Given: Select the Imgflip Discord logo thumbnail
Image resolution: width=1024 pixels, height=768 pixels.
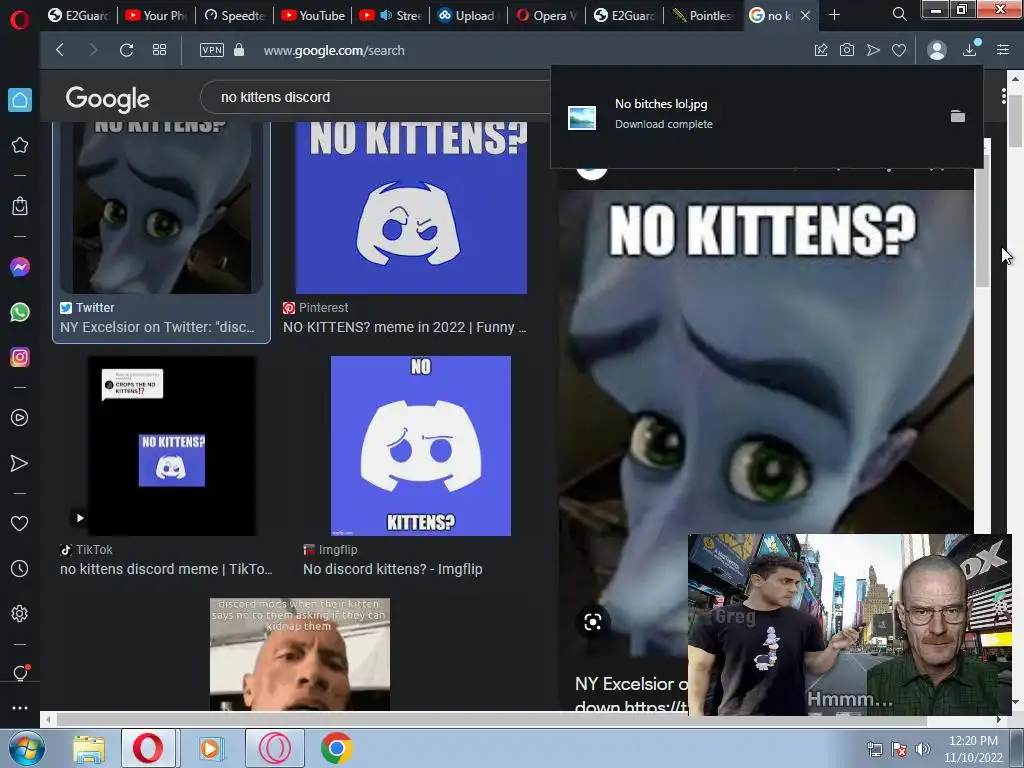Looking at the screenshot, I should pyautogui.click(x=421, y=445).
